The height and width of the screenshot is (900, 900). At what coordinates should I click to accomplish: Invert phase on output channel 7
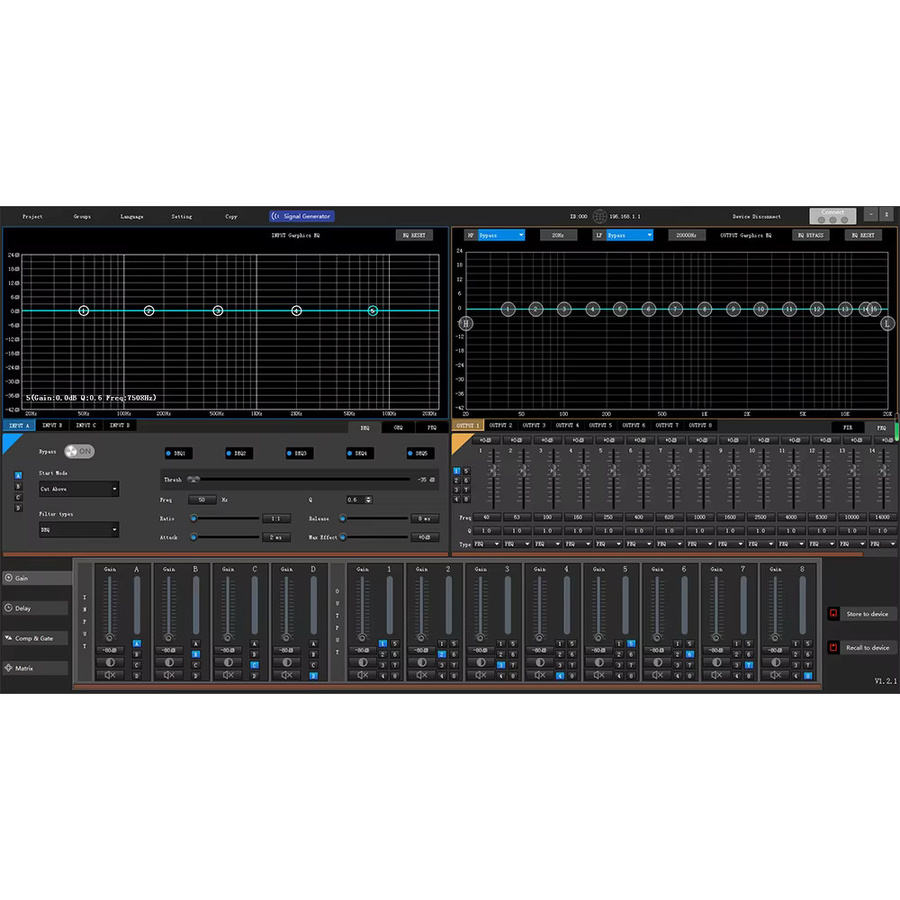[x=716, y=662]
